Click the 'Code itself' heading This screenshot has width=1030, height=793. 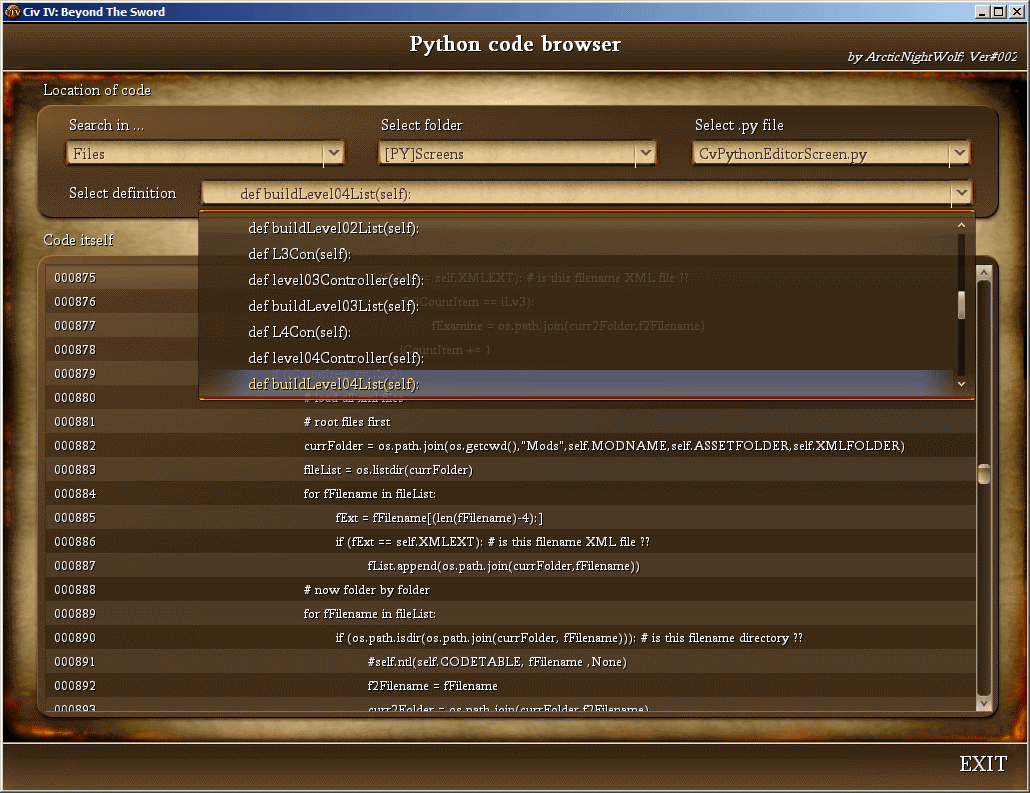78,240
